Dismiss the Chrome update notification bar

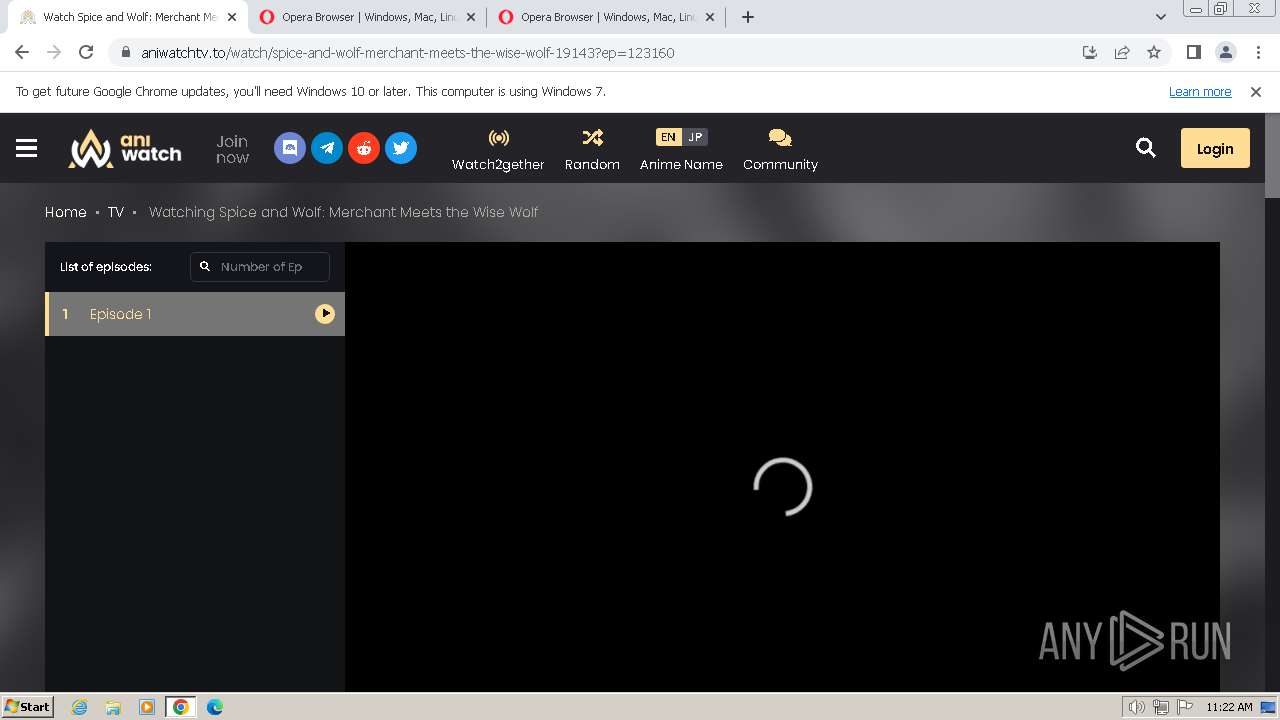(1256, 91)
